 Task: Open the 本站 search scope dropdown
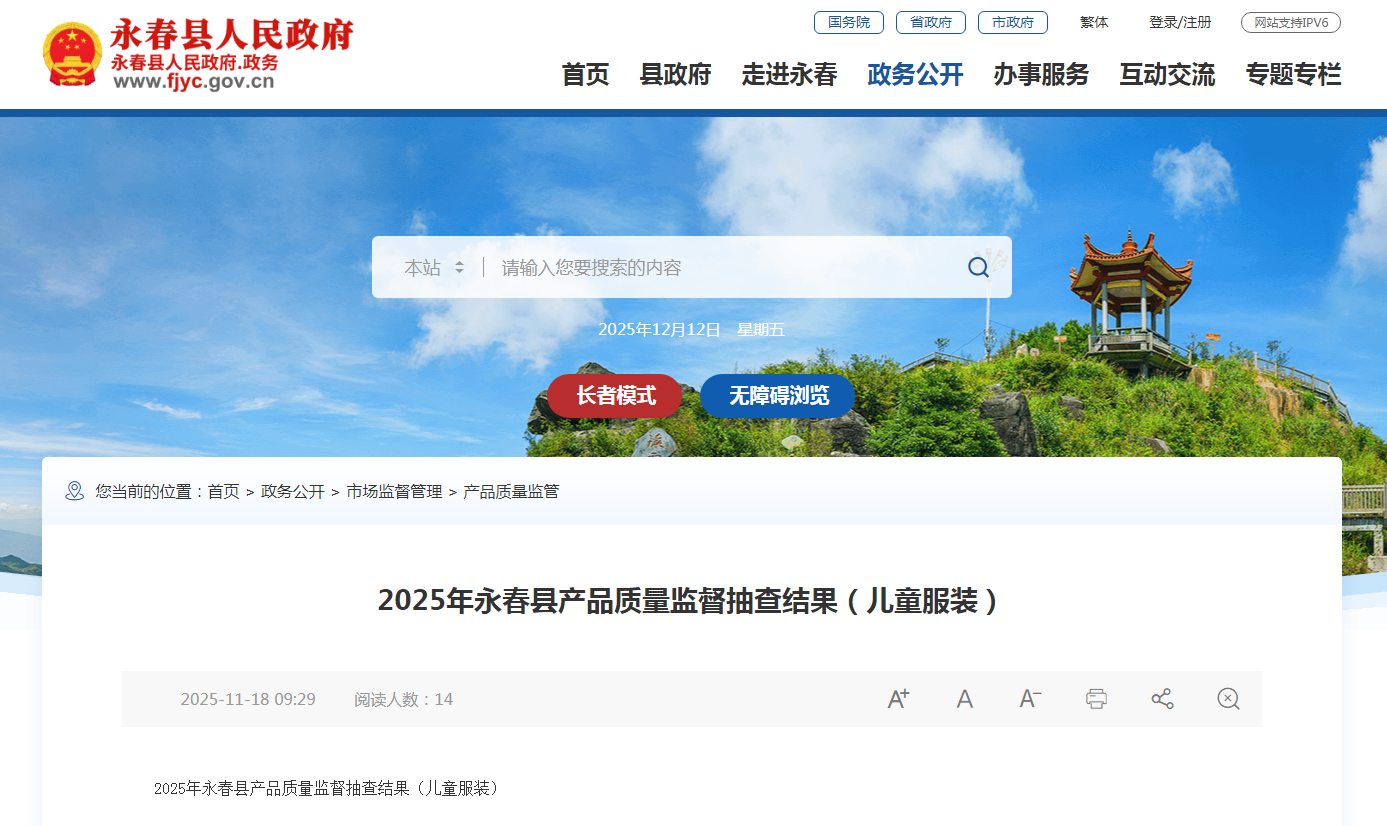pyautogui.click(x=434, y=267)
